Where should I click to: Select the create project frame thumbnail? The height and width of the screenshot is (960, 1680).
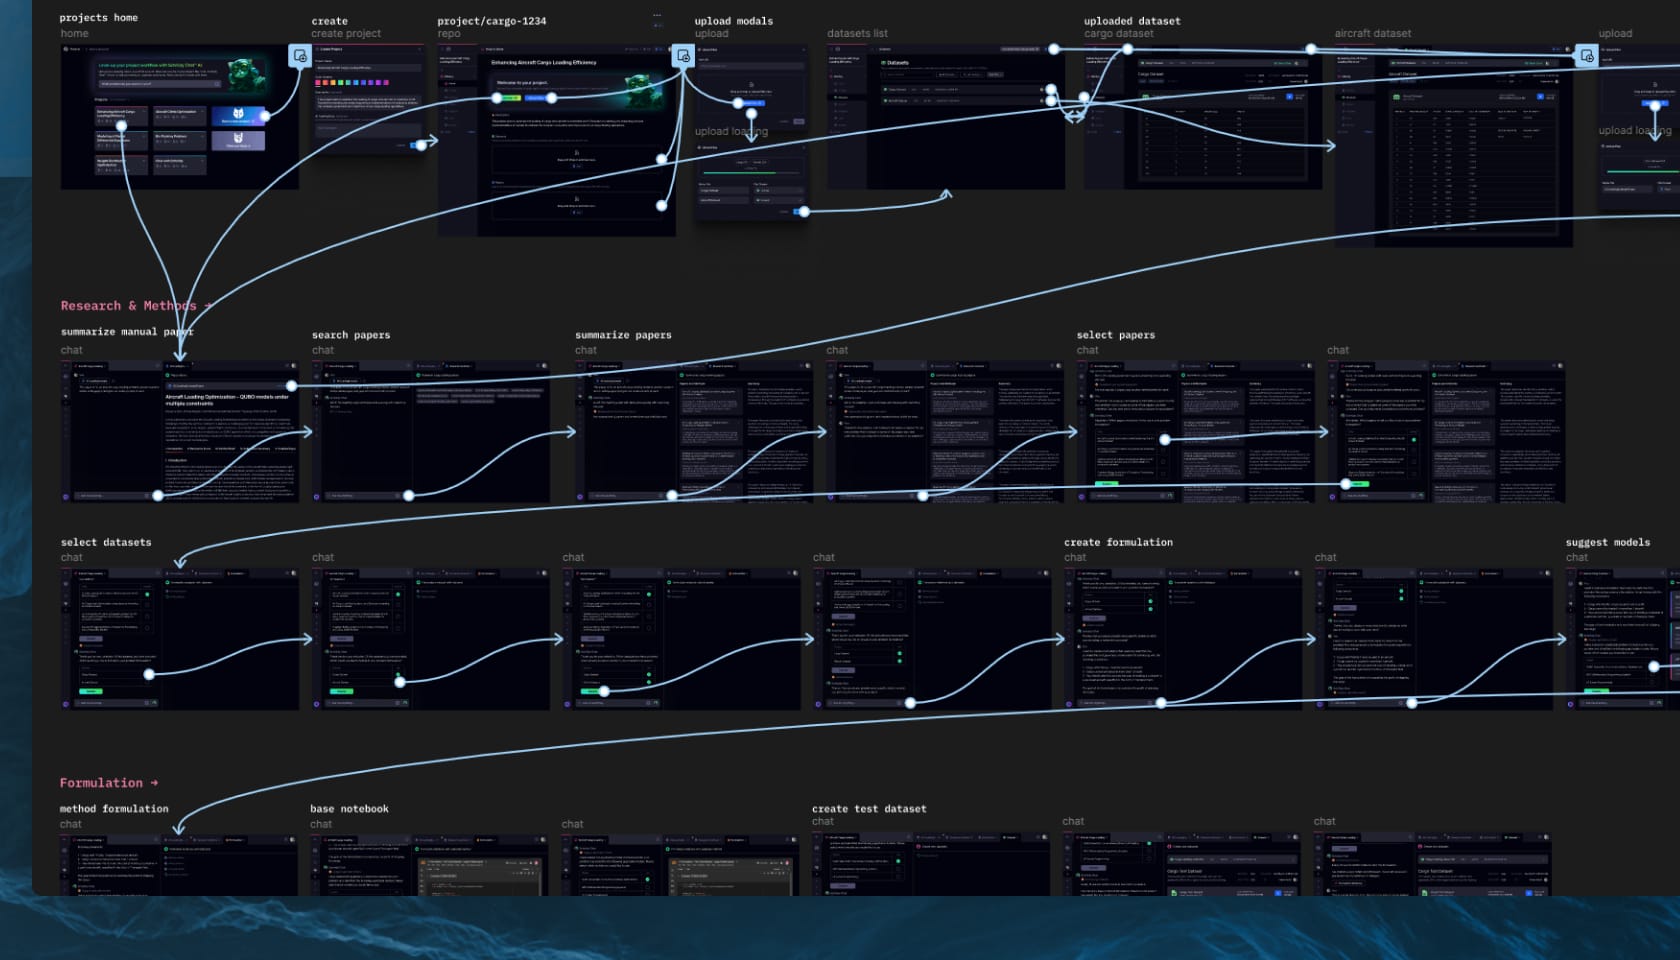pos(368,100)
